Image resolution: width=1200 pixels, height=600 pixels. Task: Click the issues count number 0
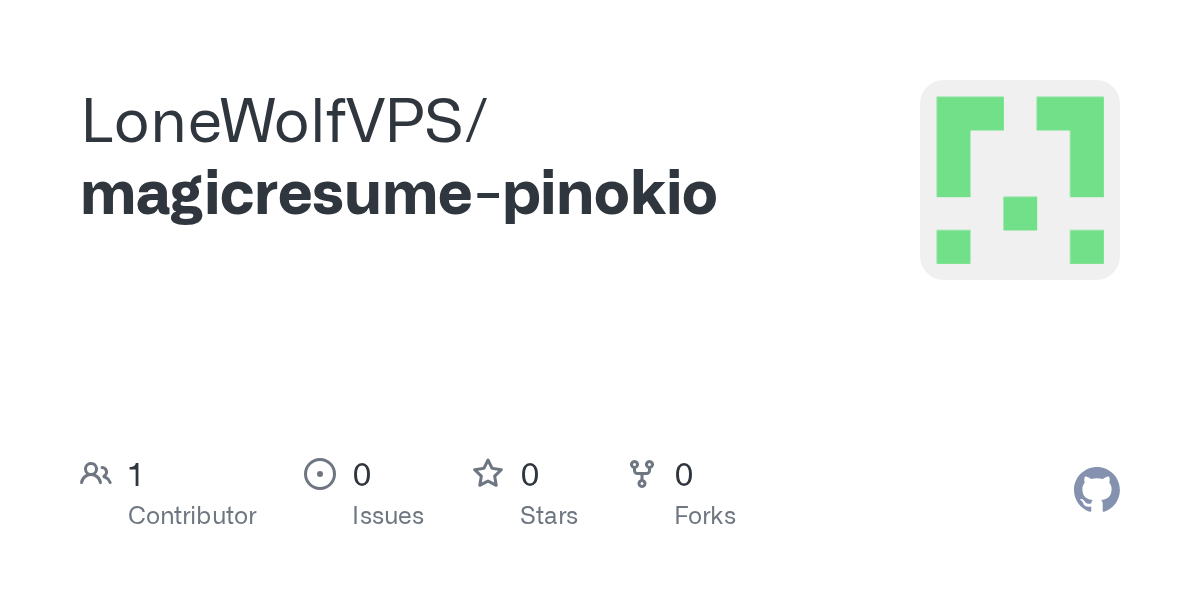pos(362,475)
